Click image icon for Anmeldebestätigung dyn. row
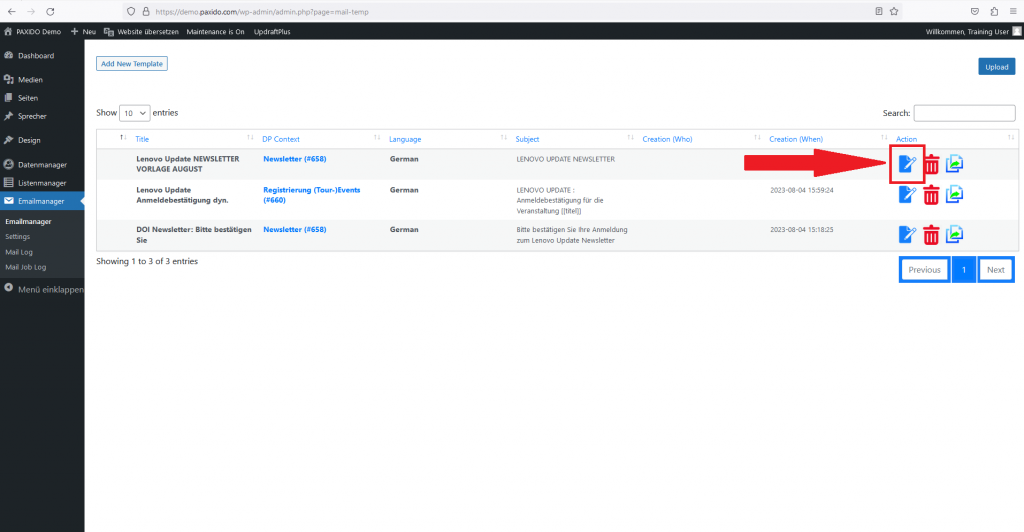The height and width of the screenshot is (532, 1024). click(955, 194)
